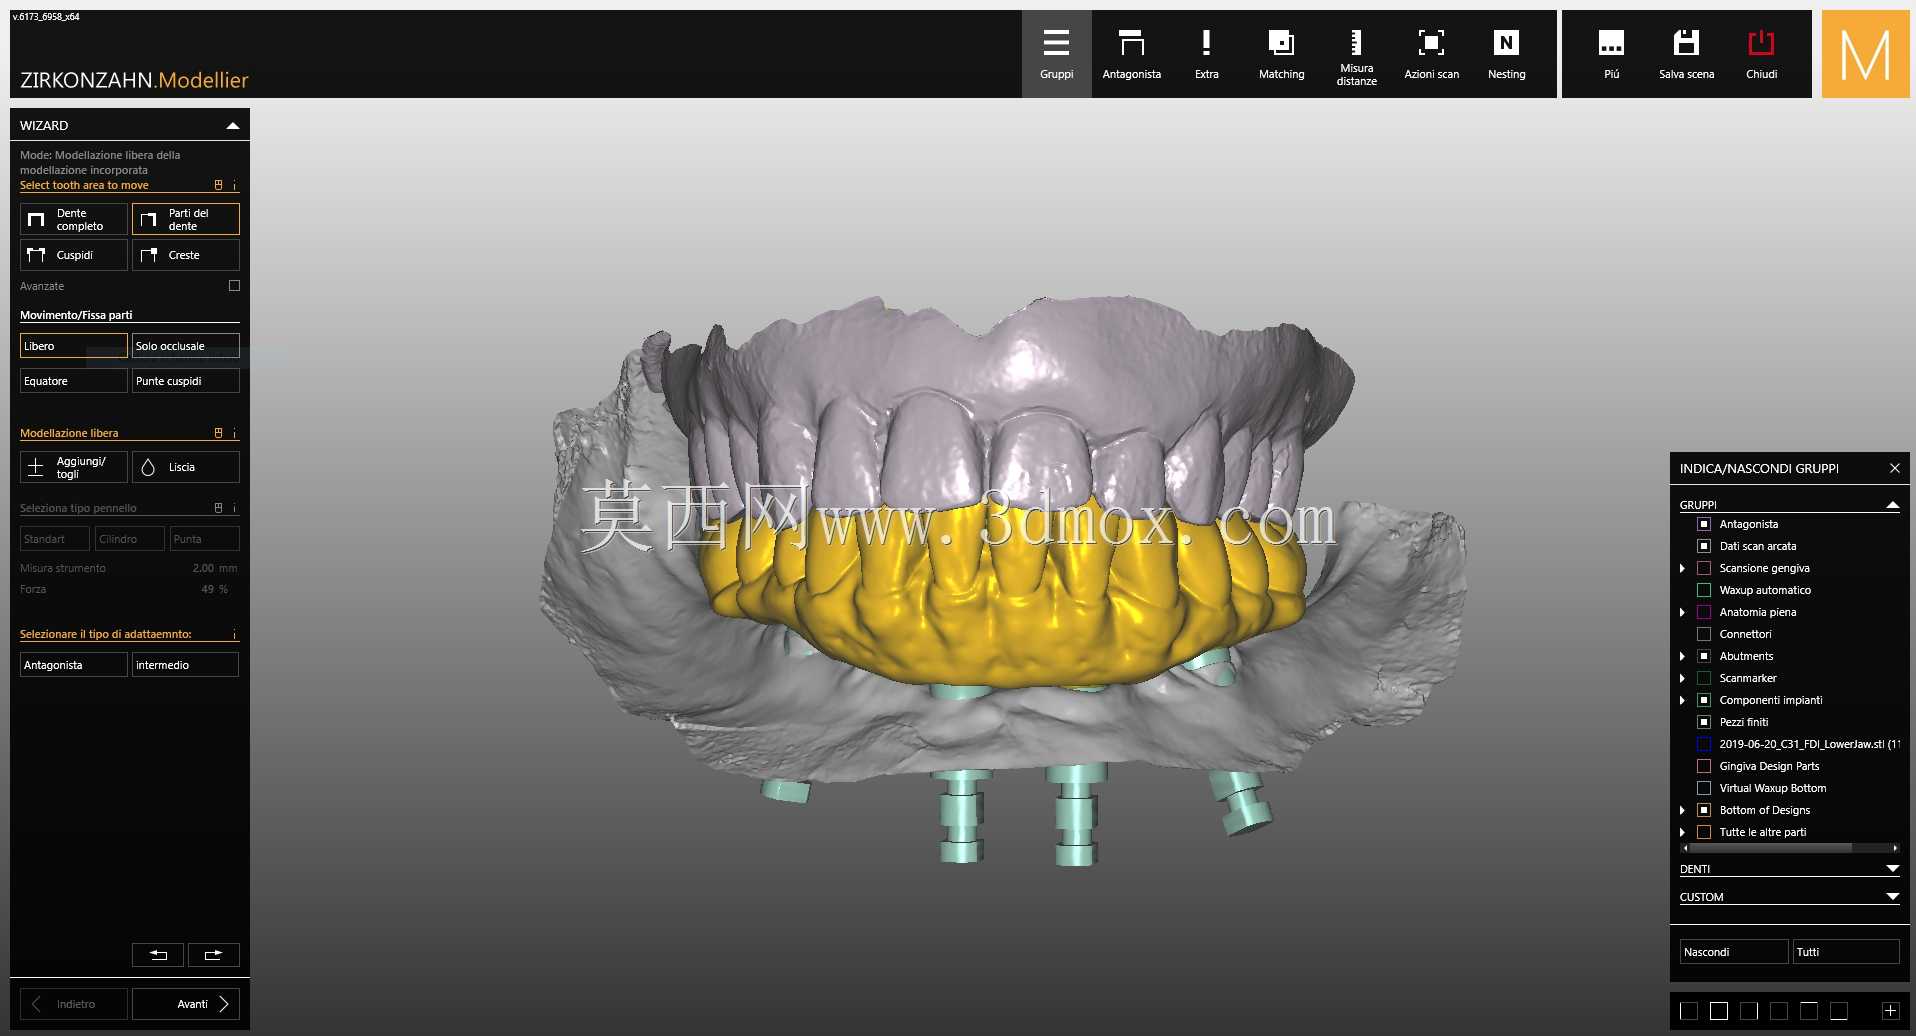Image resolution: width=1916 pixels, height=1036 pixels.
Task: Choose the Creste tooth area
Action: point(186,255)
